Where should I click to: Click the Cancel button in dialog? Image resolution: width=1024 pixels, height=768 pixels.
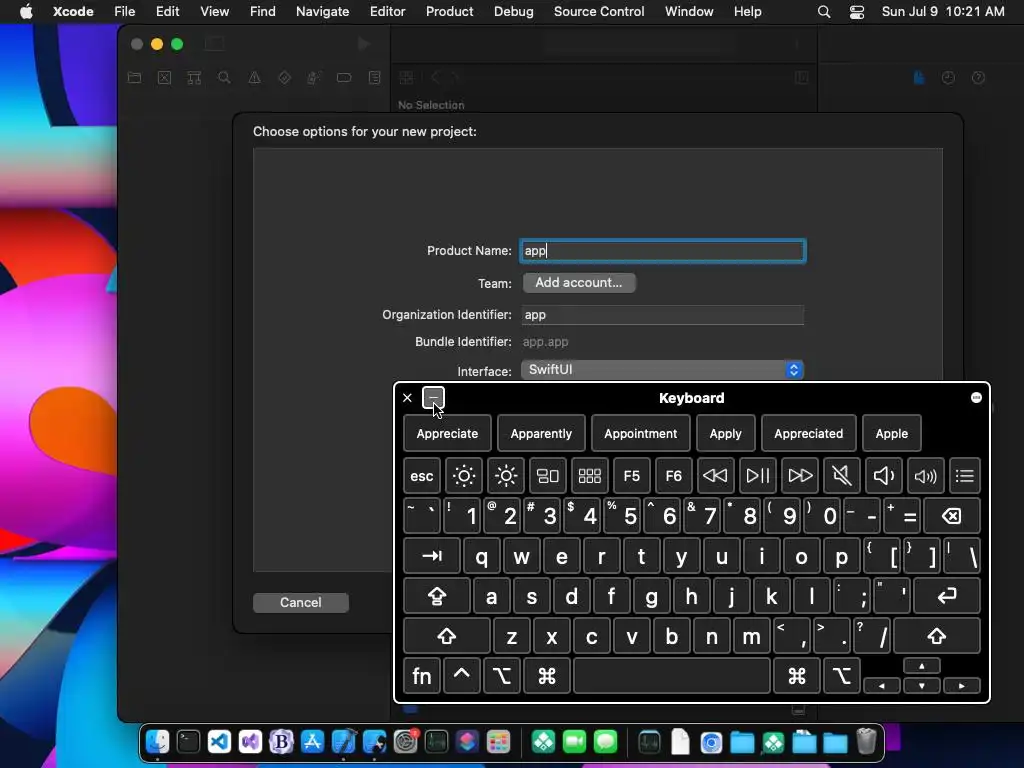pyautogui.click(x=300, y=602)
